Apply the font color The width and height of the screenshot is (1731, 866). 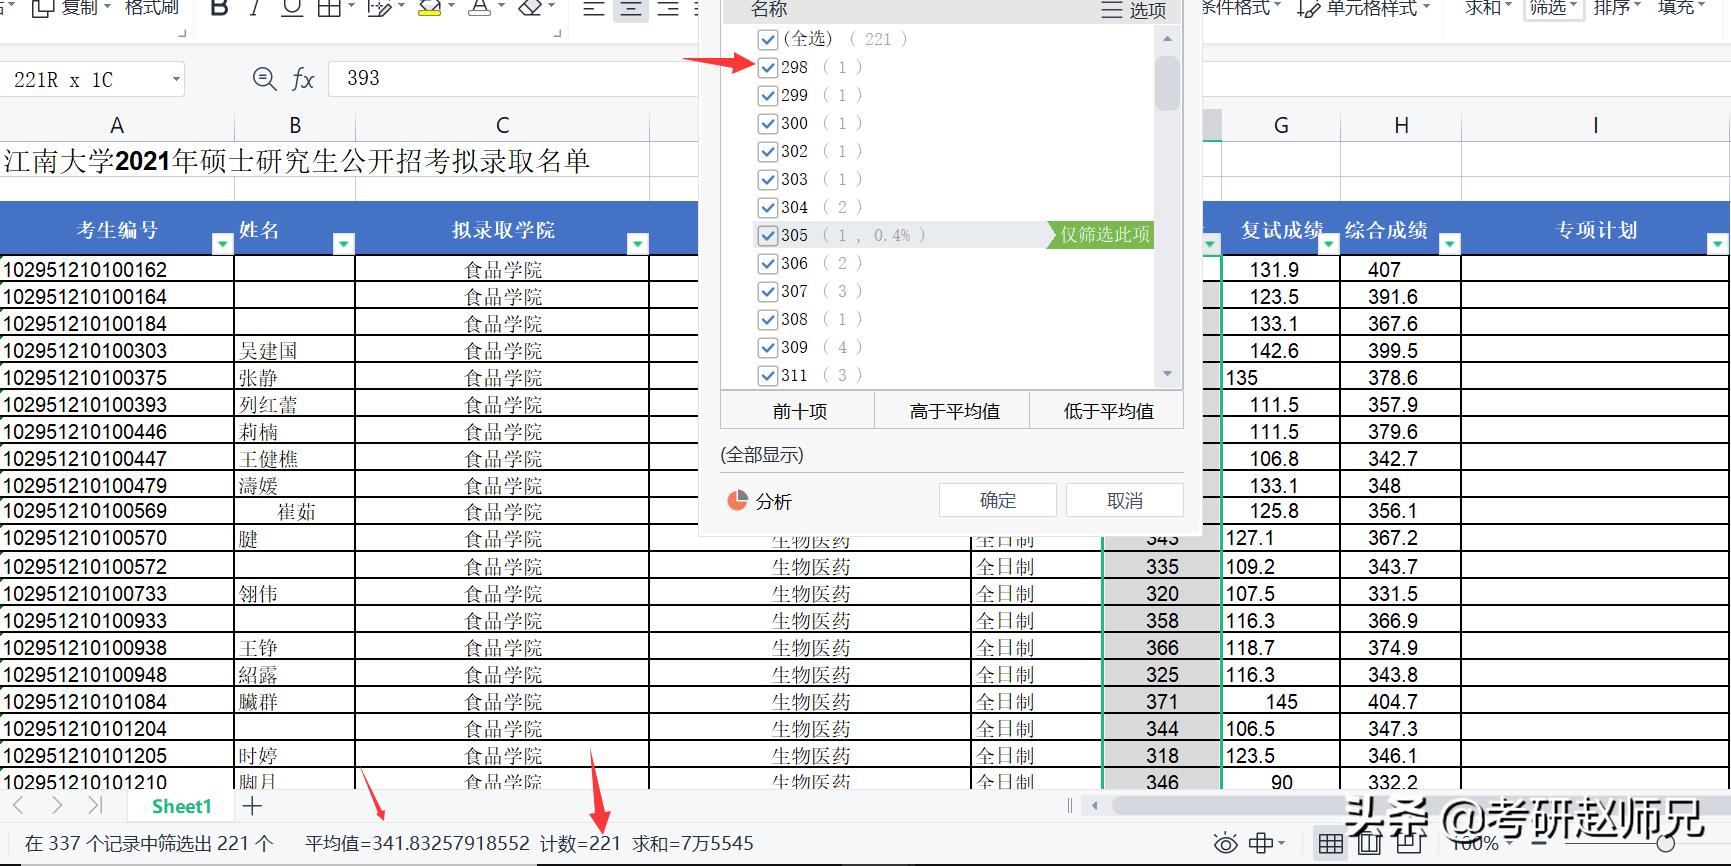point(480,8)
